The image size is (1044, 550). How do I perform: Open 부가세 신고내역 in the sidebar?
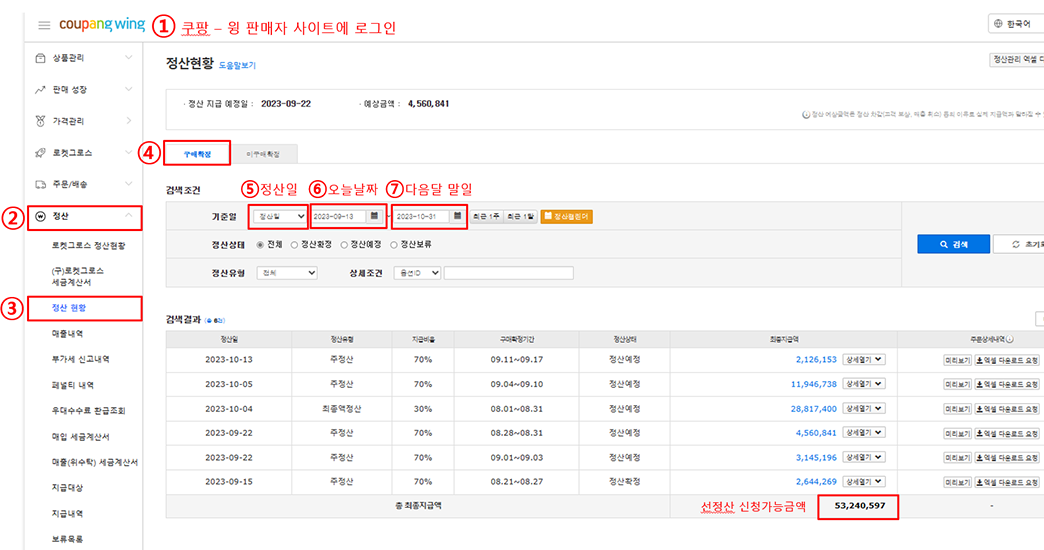point(81,360)
